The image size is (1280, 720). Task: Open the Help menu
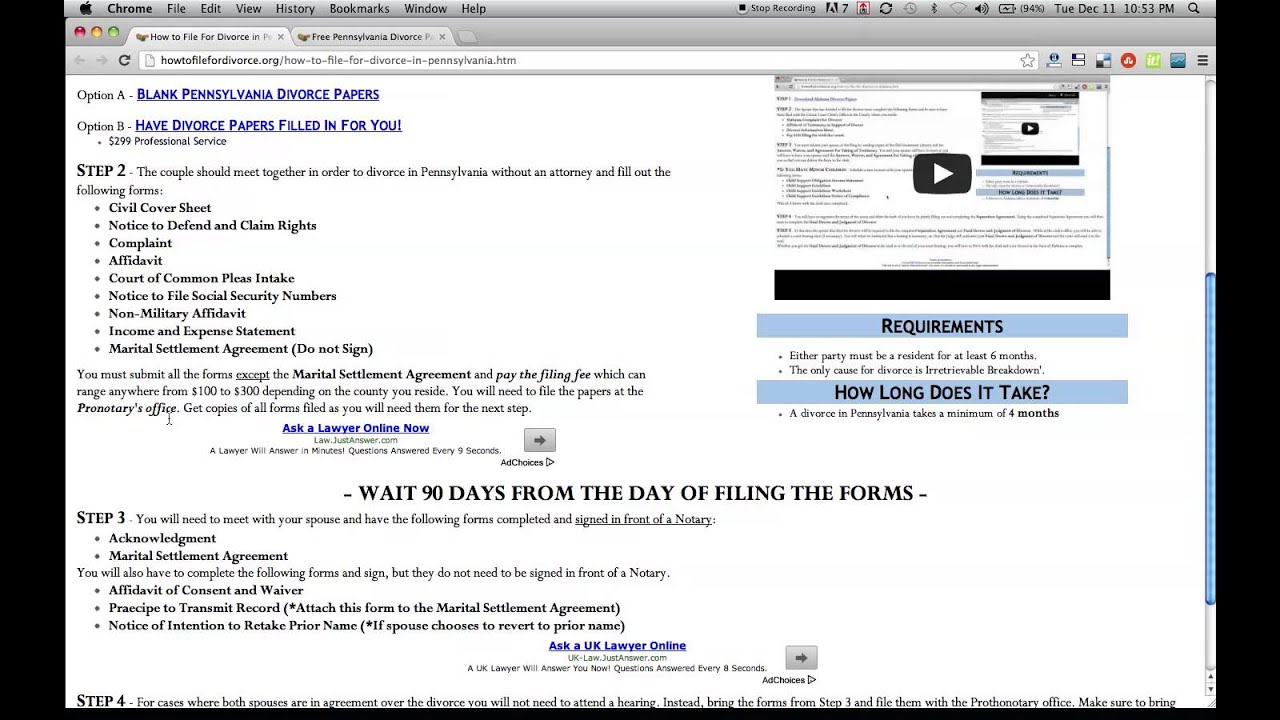click(473, 8)
